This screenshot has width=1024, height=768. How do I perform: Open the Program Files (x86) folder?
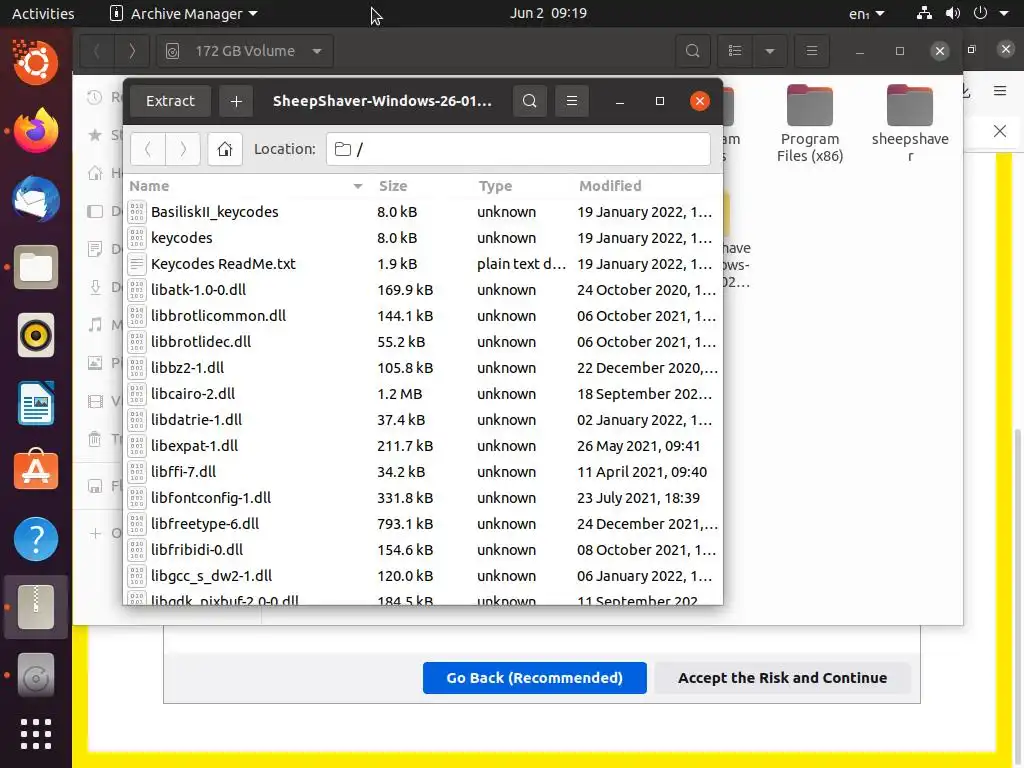810,123
